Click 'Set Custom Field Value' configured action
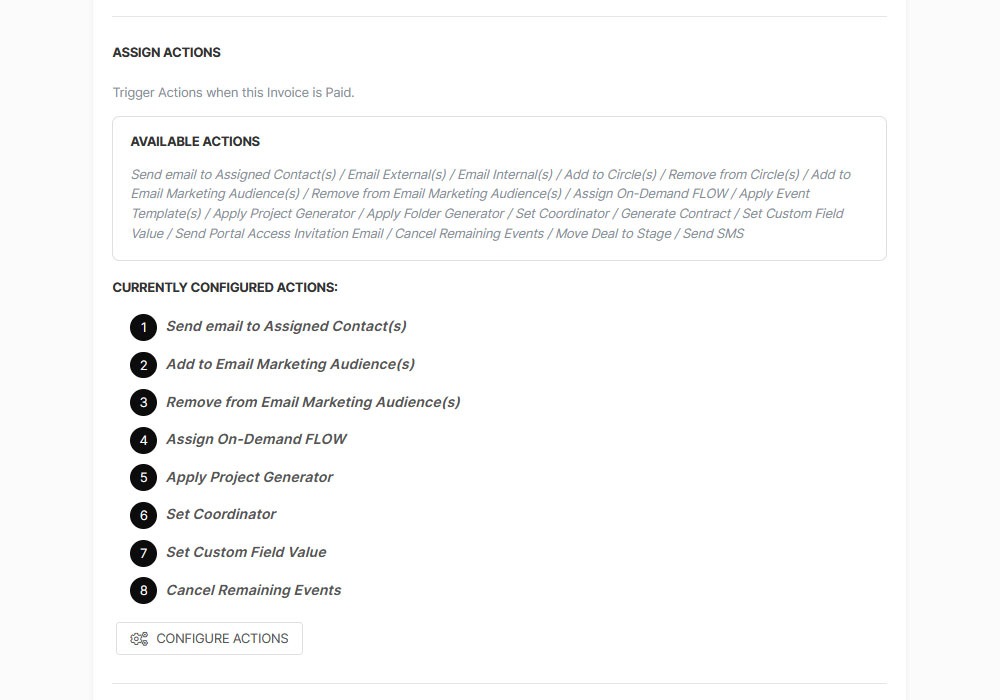 pyautogui.click(x=246, y=552)
